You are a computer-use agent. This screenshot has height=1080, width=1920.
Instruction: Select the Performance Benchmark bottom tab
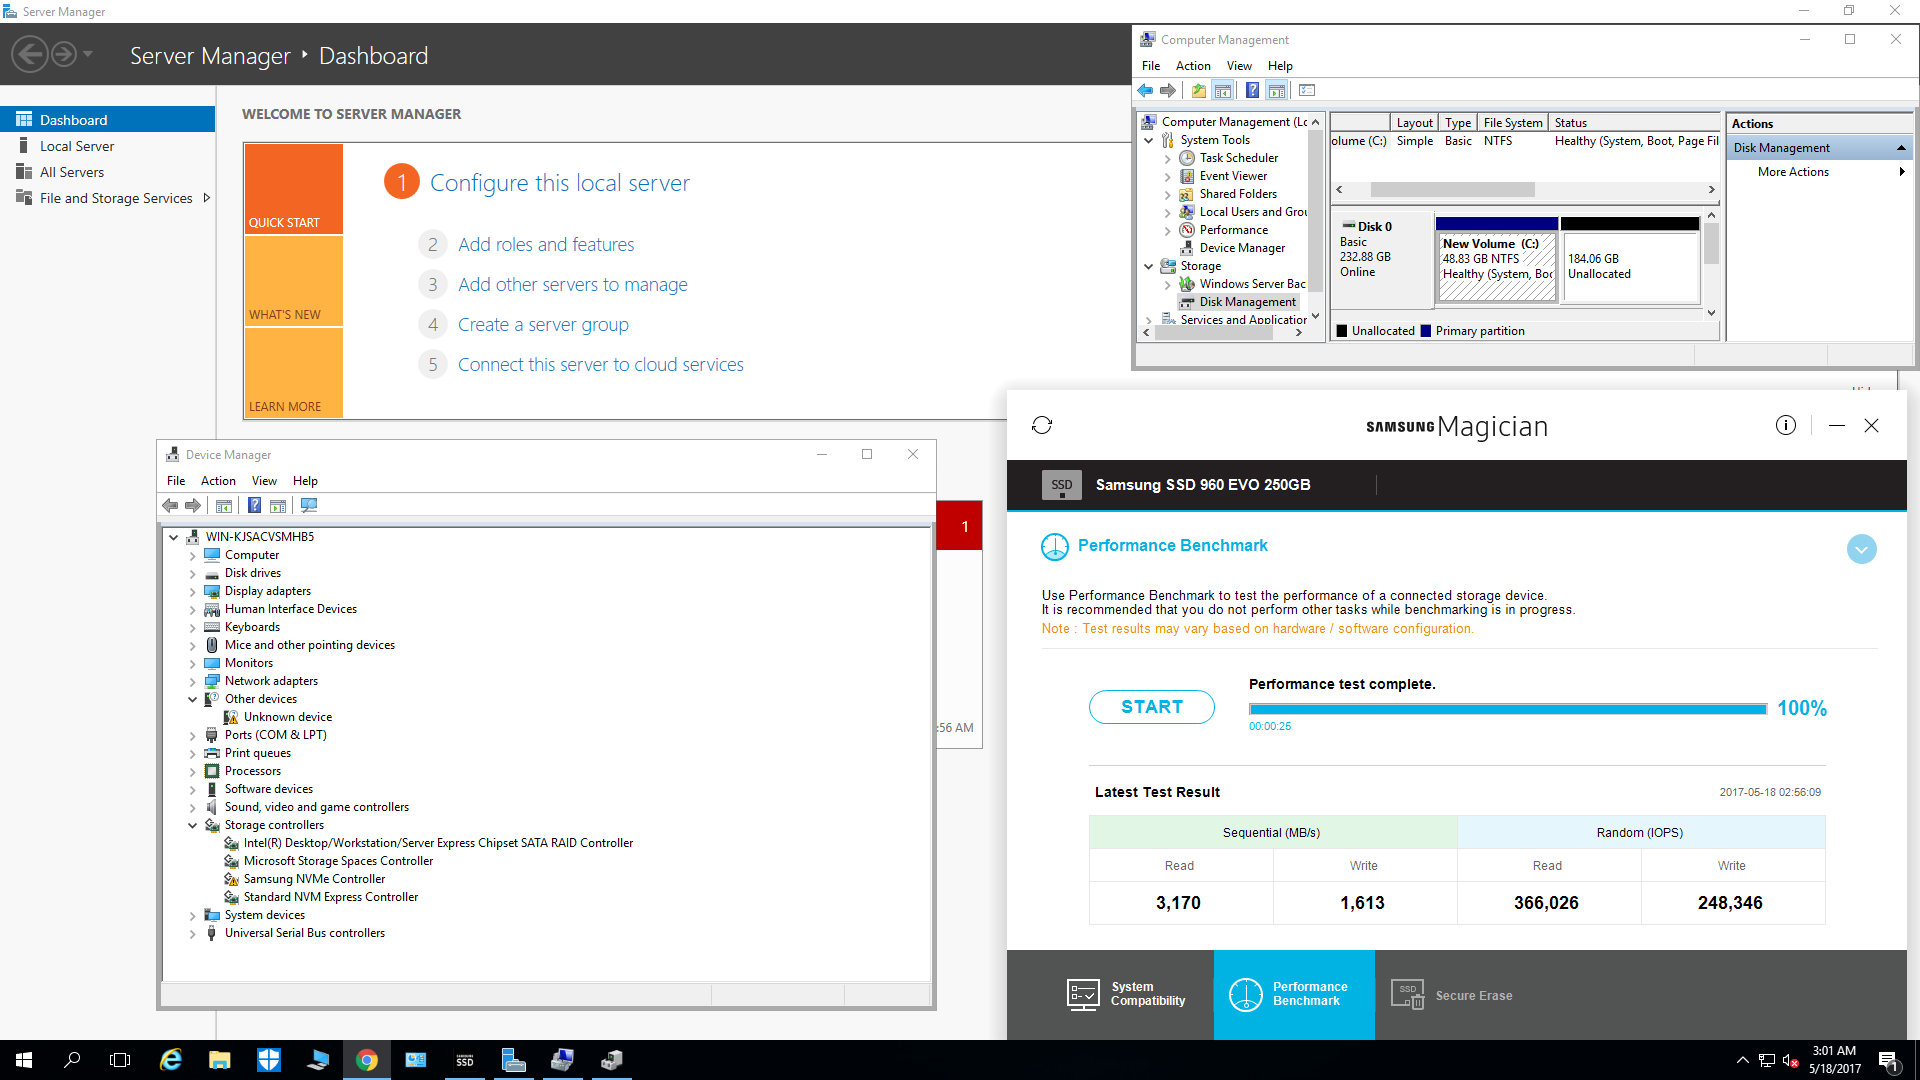[x=1294, y=994]
